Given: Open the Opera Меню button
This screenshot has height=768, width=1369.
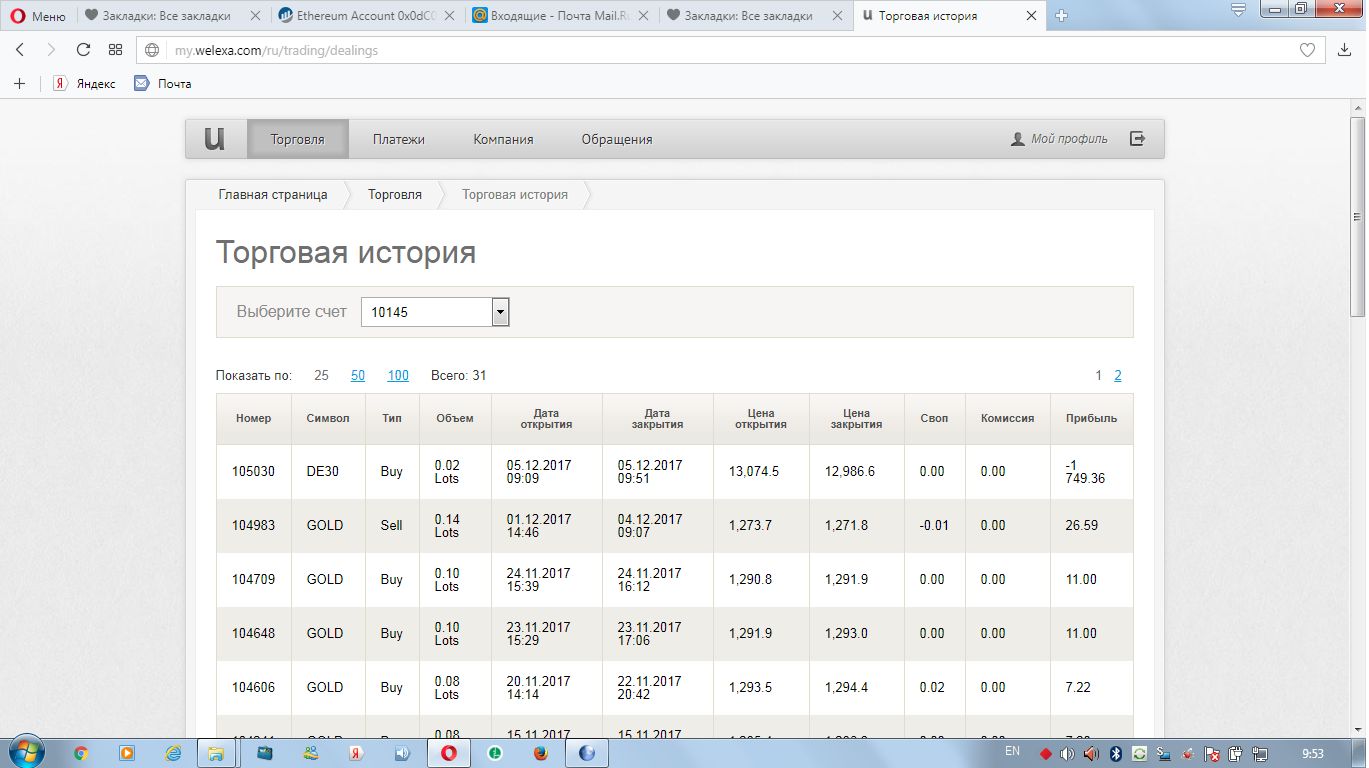Looking at the screenshot, I should [x=37, y=16].
